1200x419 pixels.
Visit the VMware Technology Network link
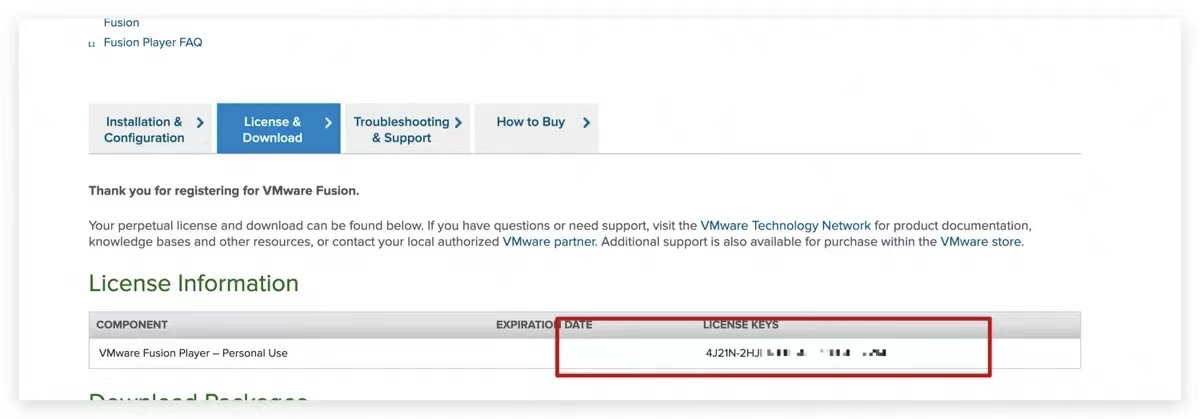(786, 225)
